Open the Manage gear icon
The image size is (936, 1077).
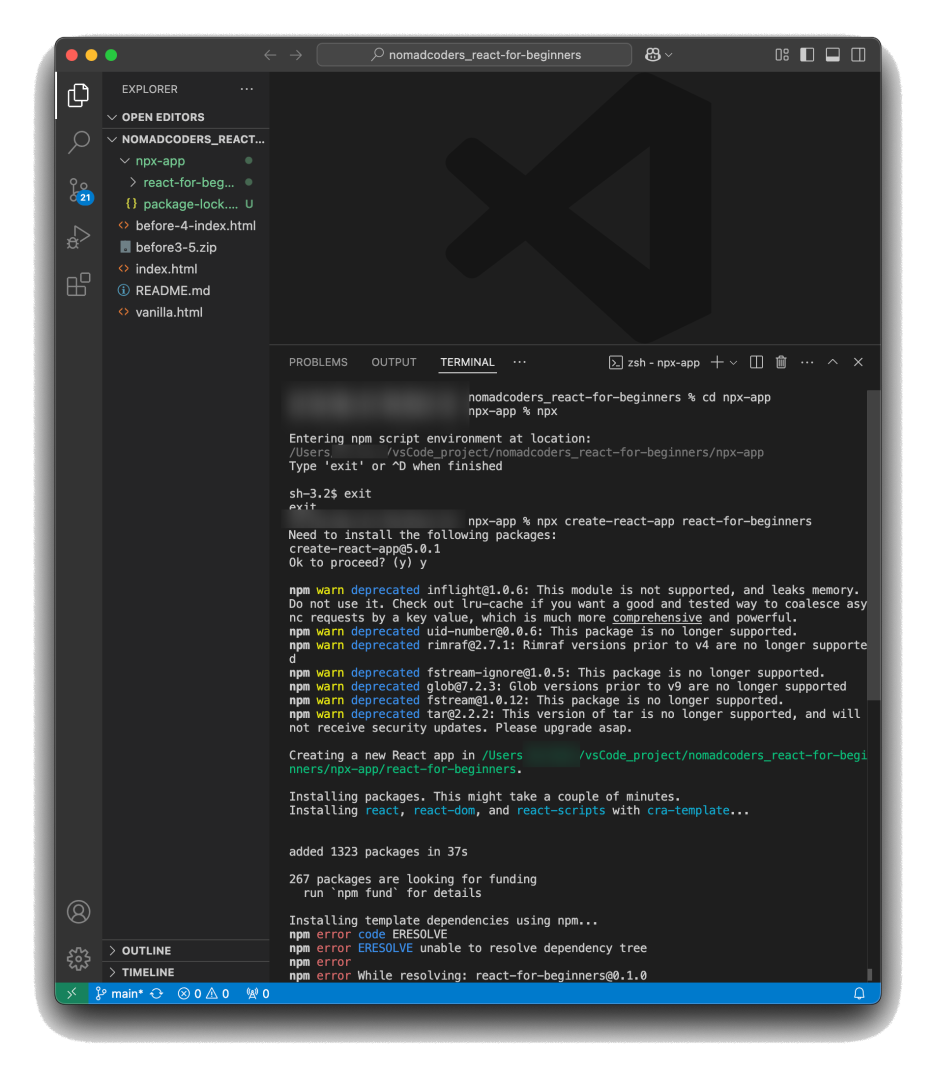point(78,958)
